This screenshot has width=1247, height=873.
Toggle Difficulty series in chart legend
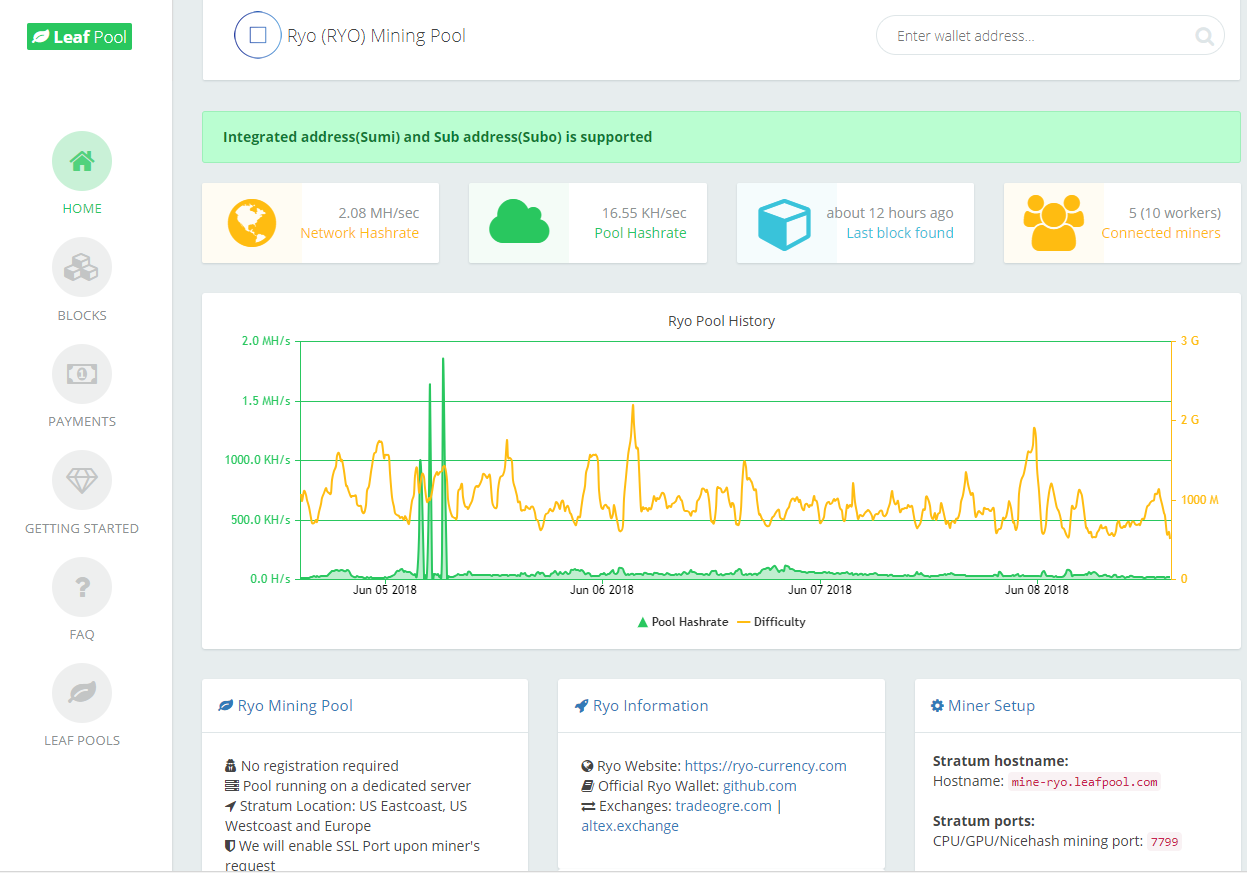coord(771,622)
